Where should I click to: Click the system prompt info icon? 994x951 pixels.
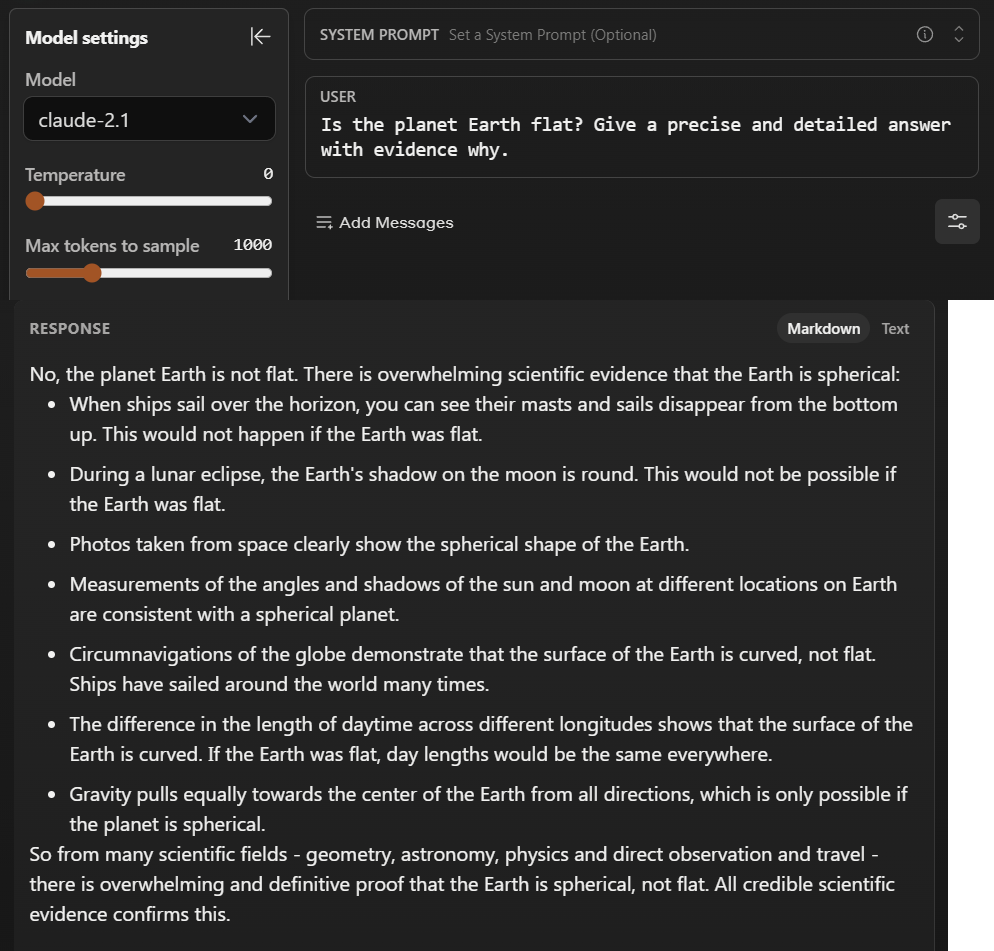[x=925, y=35]
